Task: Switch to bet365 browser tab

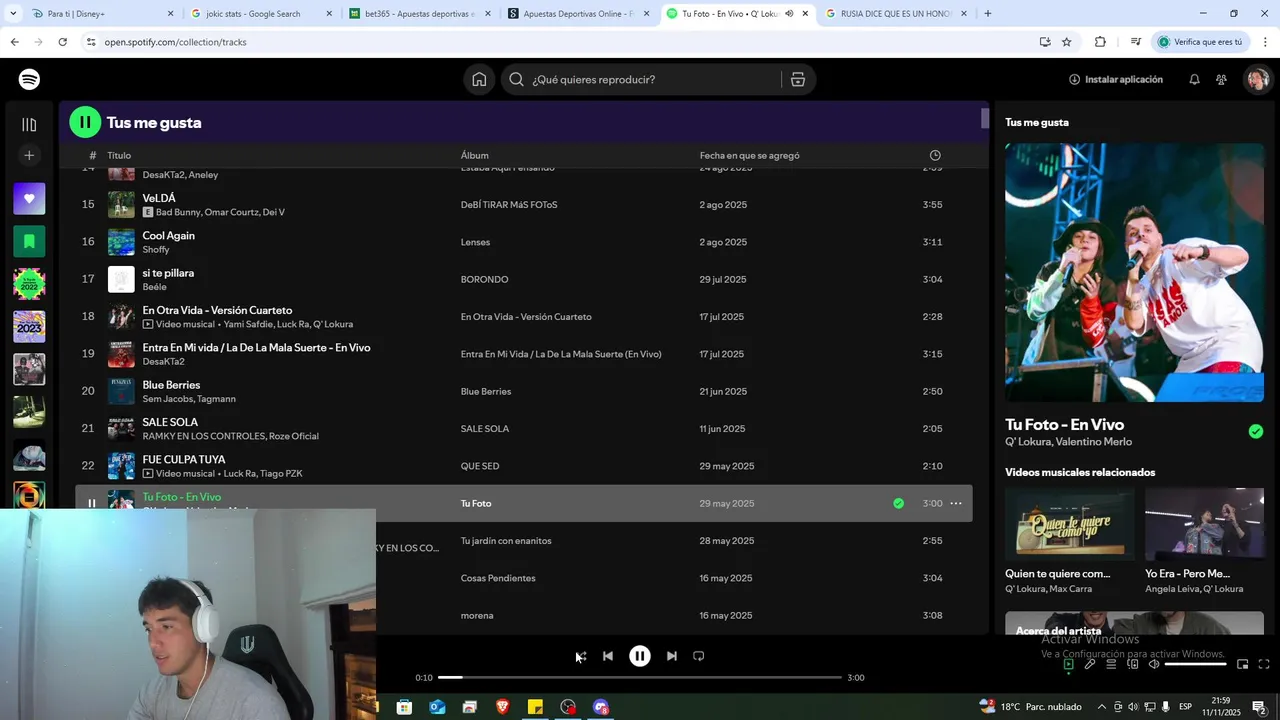Action: (x=420, y=14)
